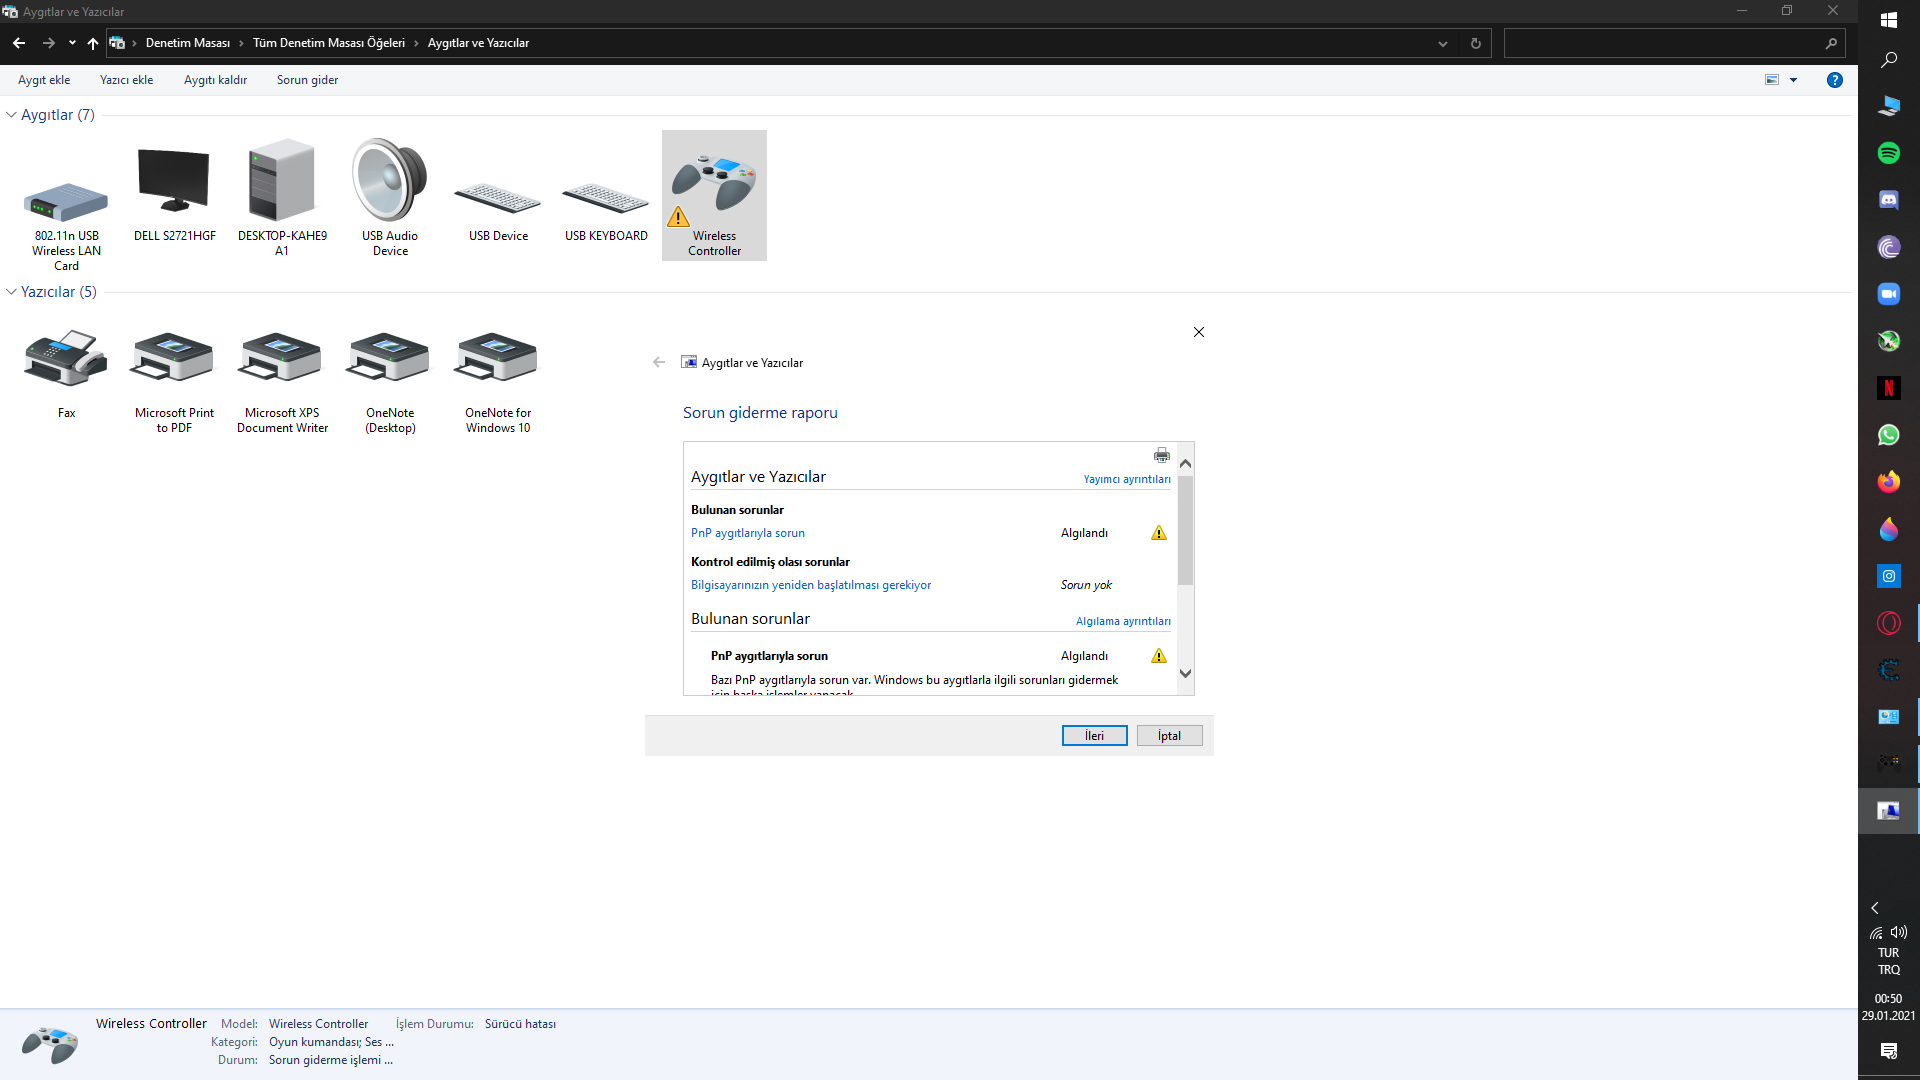Screen dimensions: 1920x1080
Task: Select Microsoft Print to PDF printer
Action: click(x=173, y=358)
